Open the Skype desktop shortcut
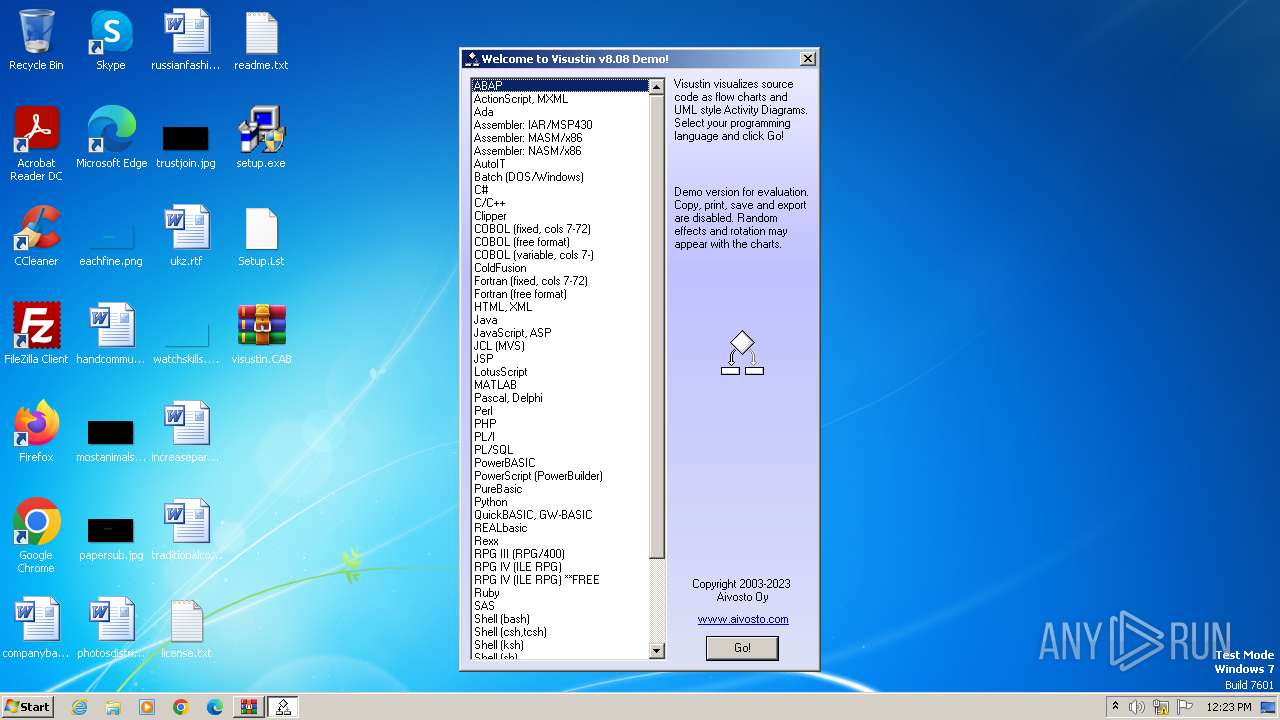The width and height of the screenshot is (1280, 720). [110, 40]
